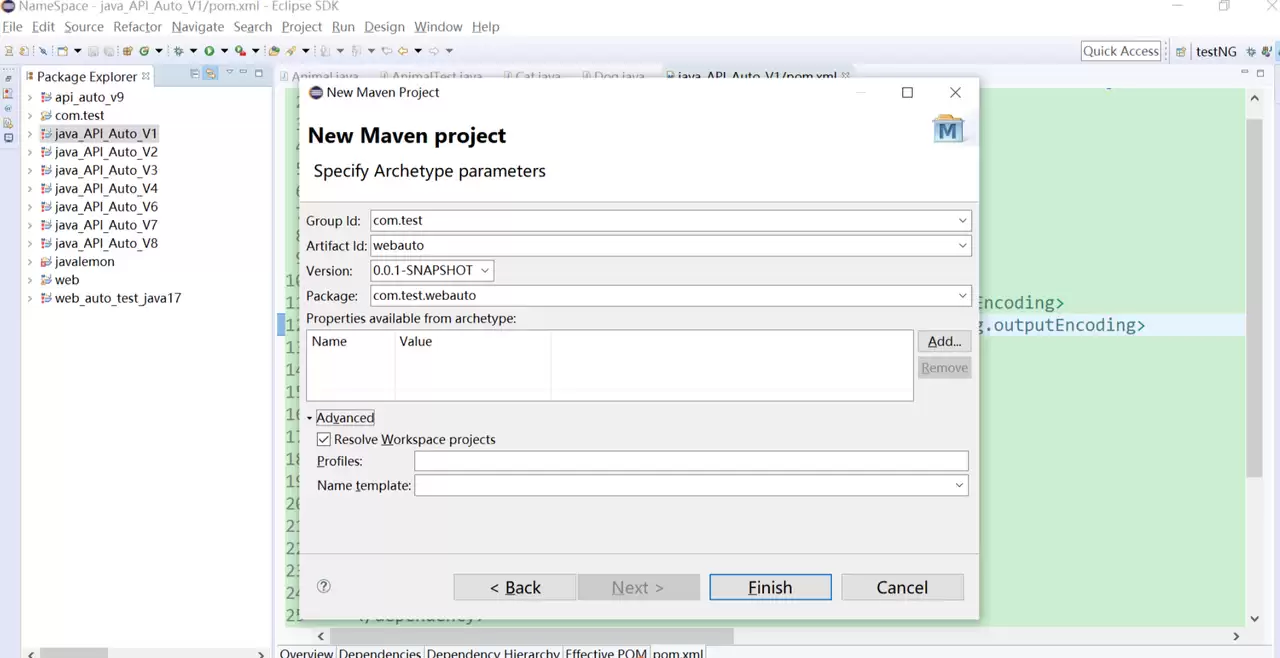The width and height of the screenshot is (1280, 658).
Task: Click Collapse All in Package Explorer
Action: pyautogui.click(x=195, y=74)
